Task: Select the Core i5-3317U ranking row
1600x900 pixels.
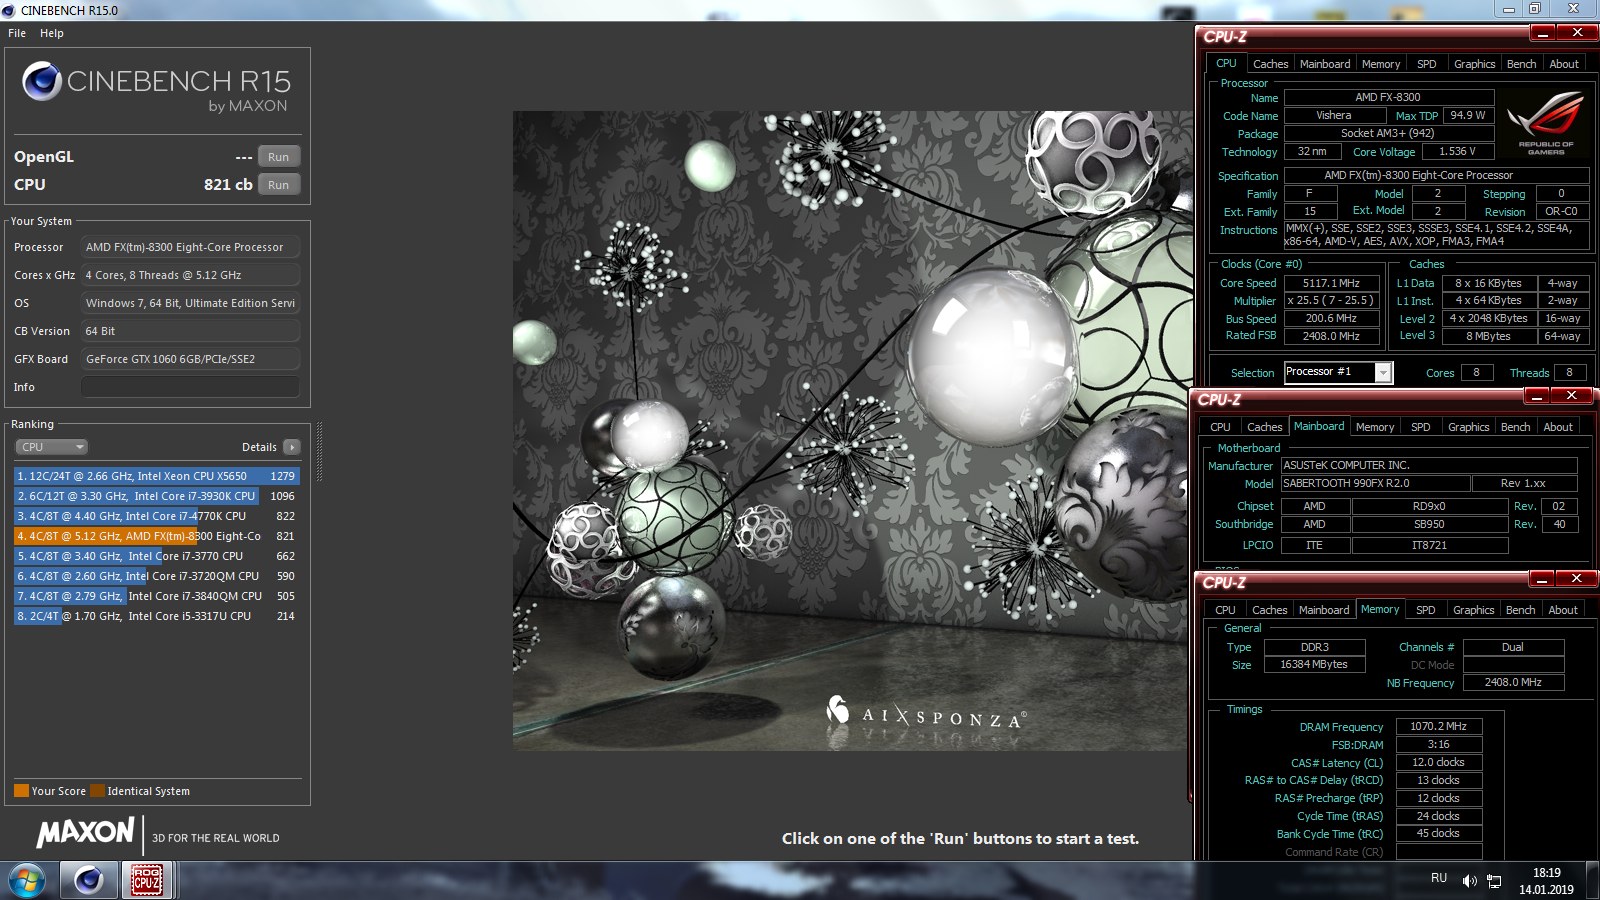Action: point(157,616)
